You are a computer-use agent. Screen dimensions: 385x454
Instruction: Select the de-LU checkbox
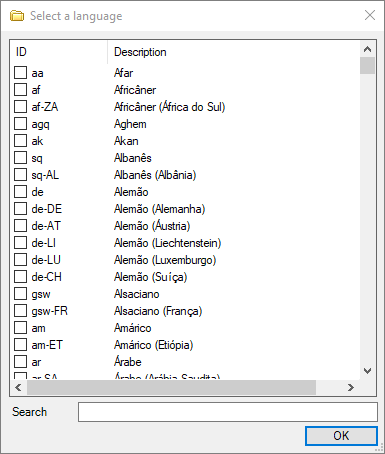click(20, 260)
